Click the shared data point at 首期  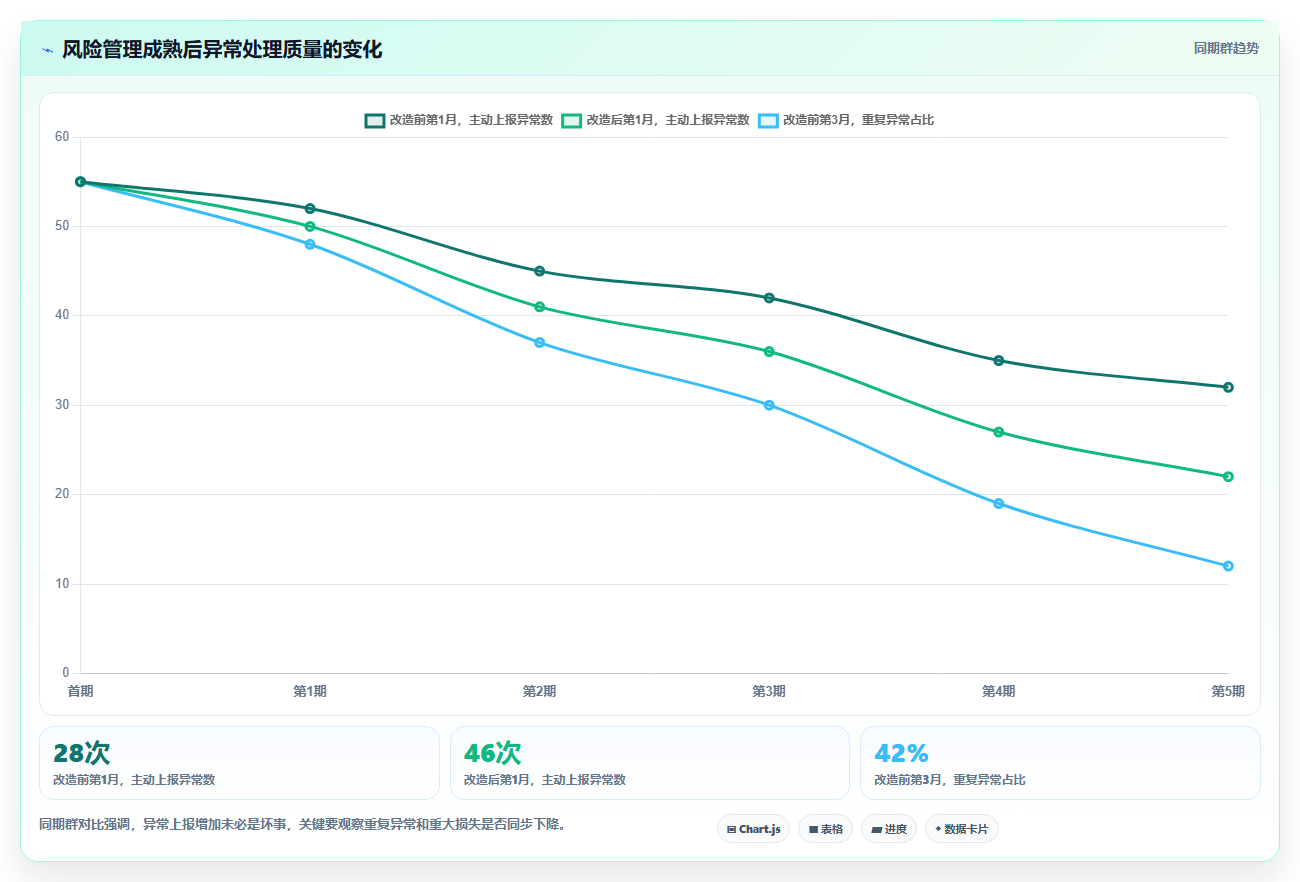tap(80, 182)
